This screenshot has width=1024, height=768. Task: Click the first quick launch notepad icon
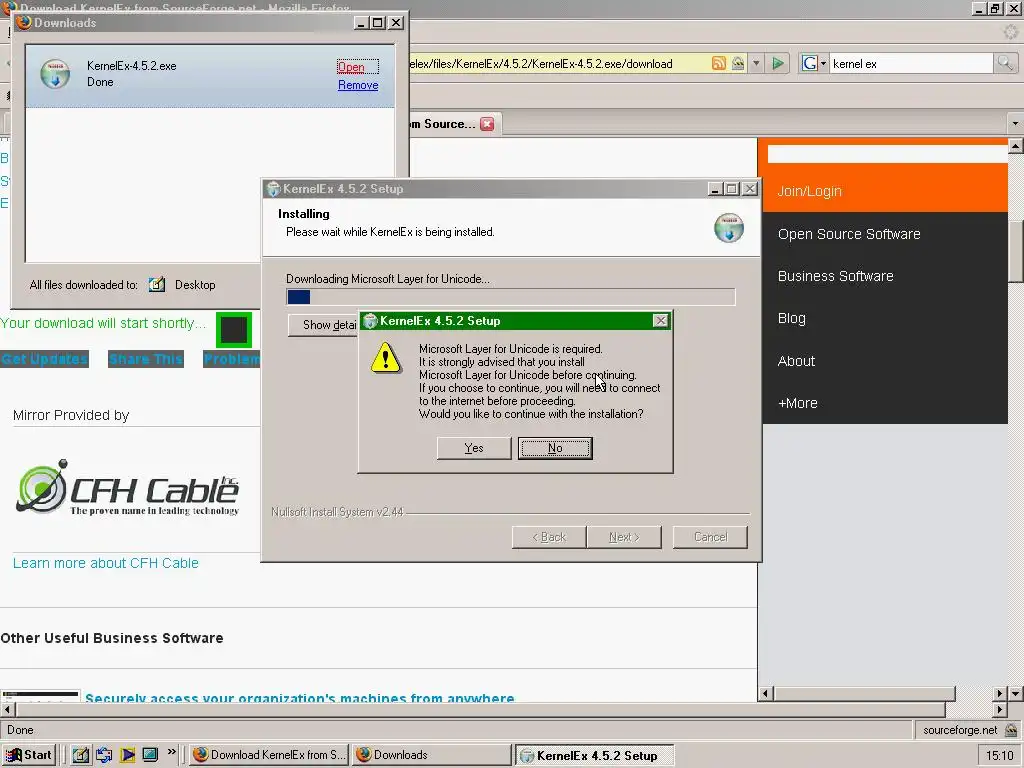(x=80, y=755)
